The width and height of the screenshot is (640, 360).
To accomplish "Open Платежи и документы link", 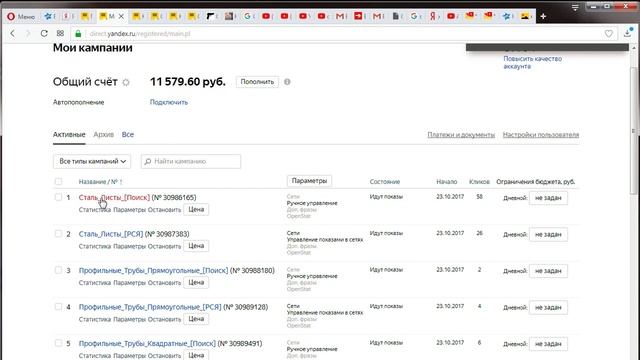I will click(461, 135).
